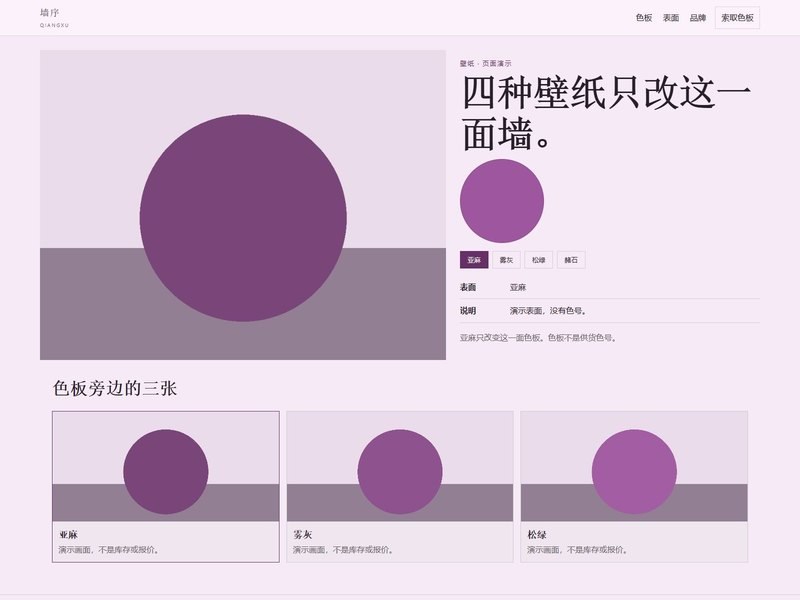Open the 品牌 nav link
800x600 pixels.
click(697, 18)
